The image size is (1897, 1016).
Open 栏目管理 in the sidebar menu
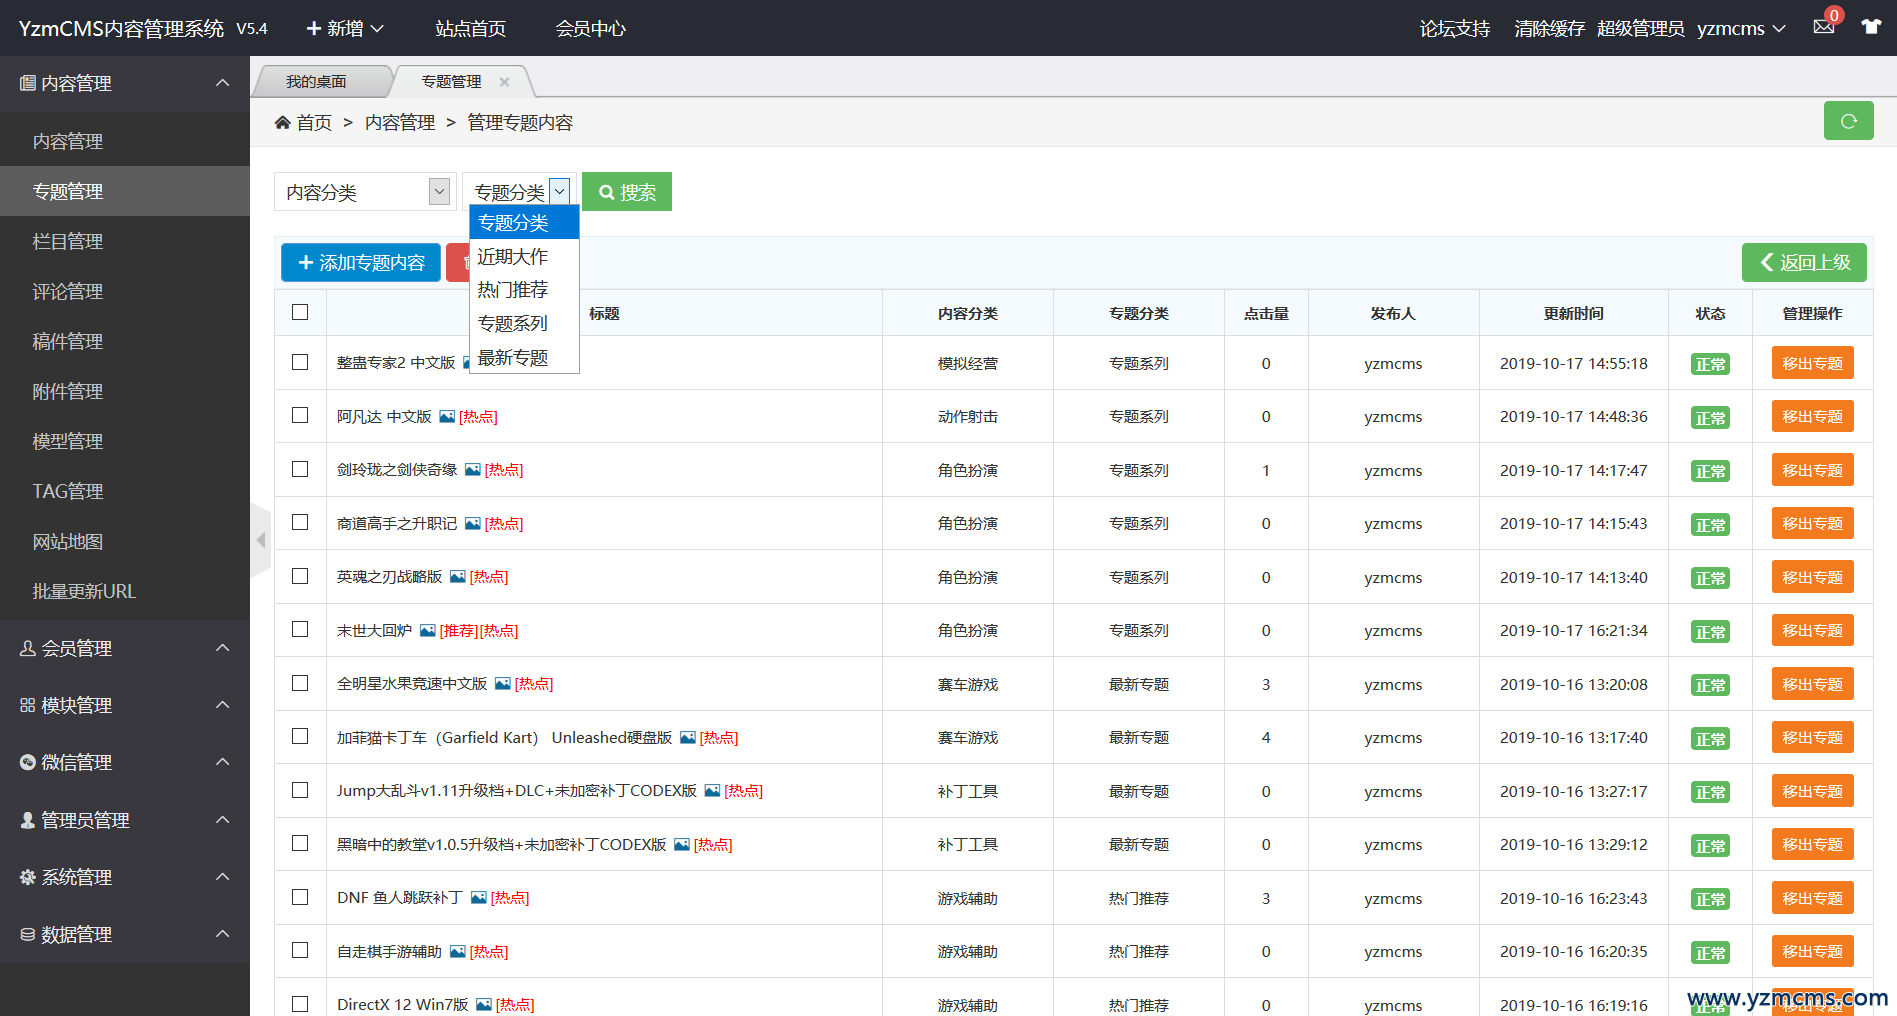(x=68, y=241)
